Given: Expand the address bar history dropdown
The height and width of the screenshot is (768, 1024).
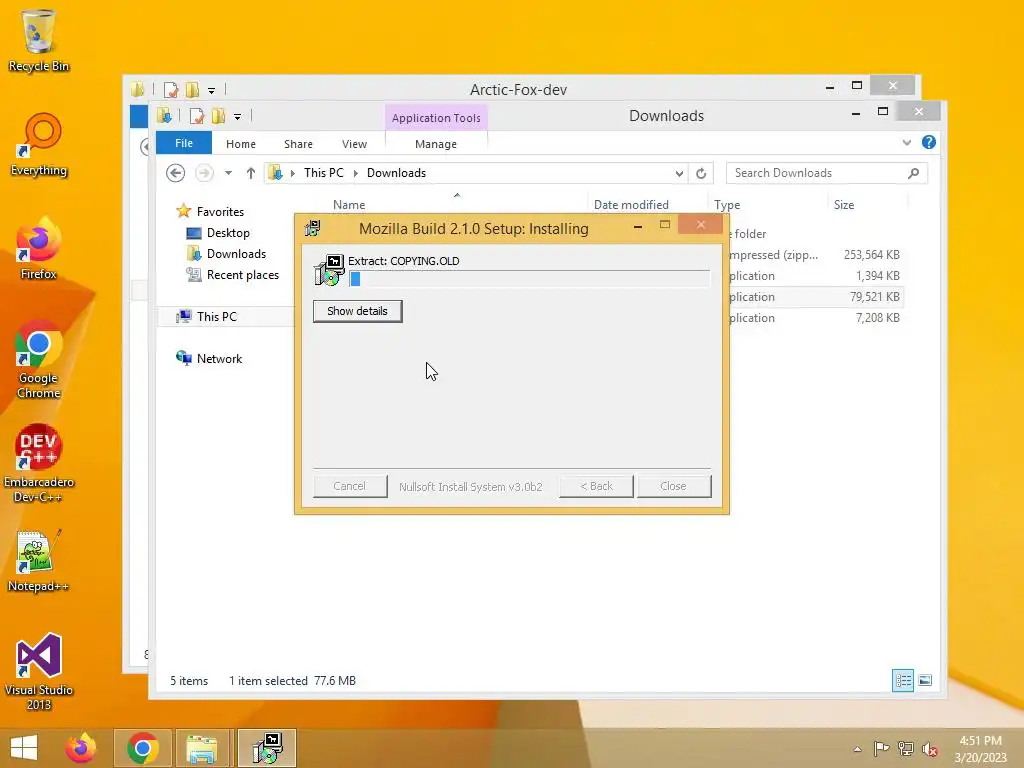Looking at the screenshot, I should pos(679,173).
